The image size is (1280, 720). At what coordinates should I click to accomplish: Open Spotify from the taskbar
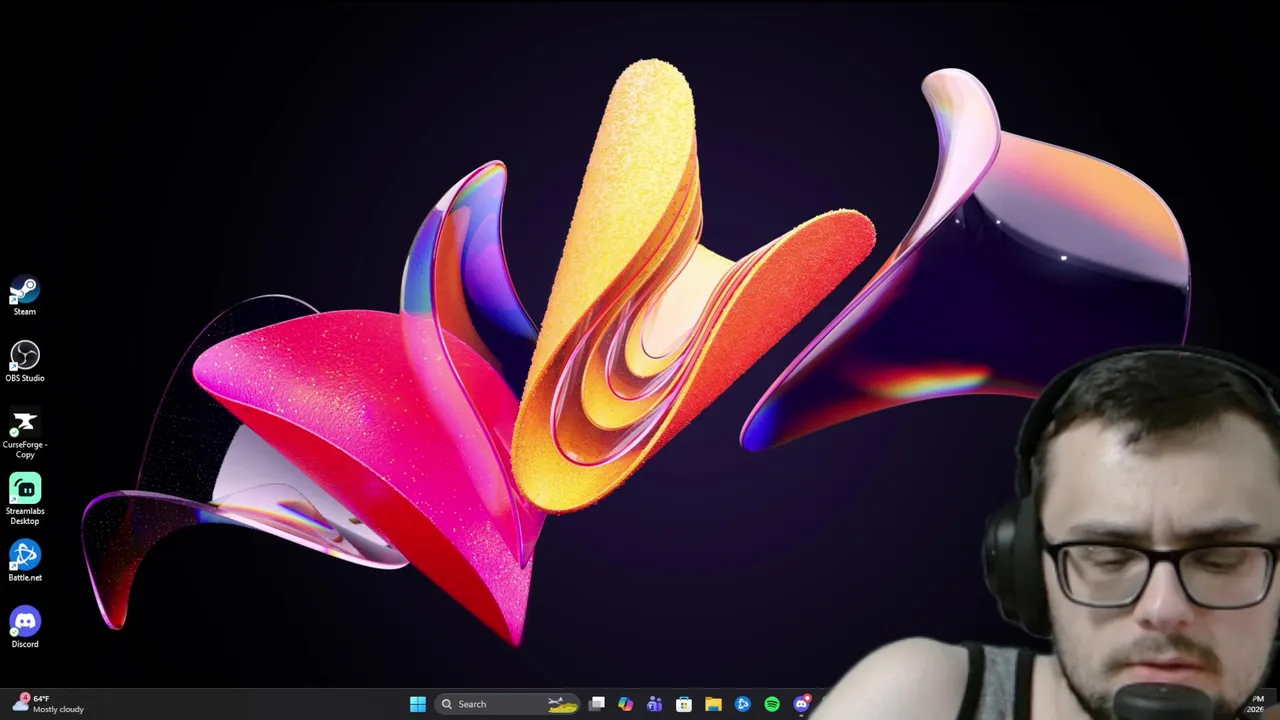point(772,704)
